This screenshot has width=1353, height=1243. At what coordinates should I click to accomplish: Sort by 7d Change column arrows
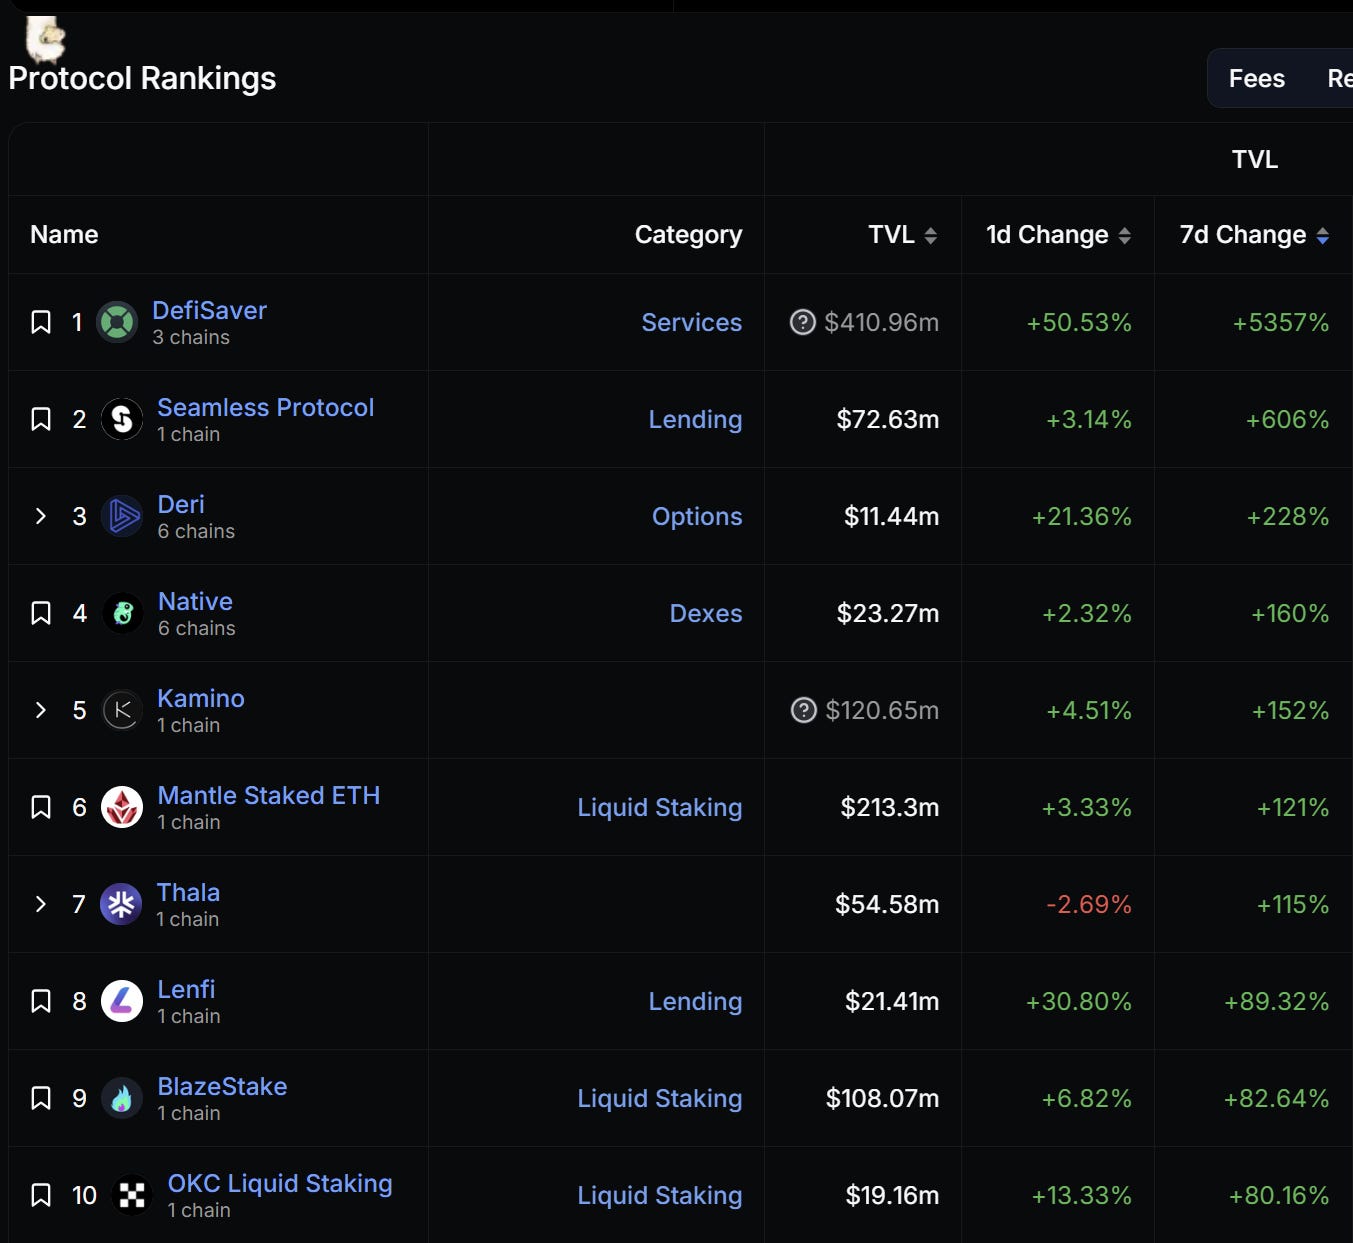click(1322, 235)
